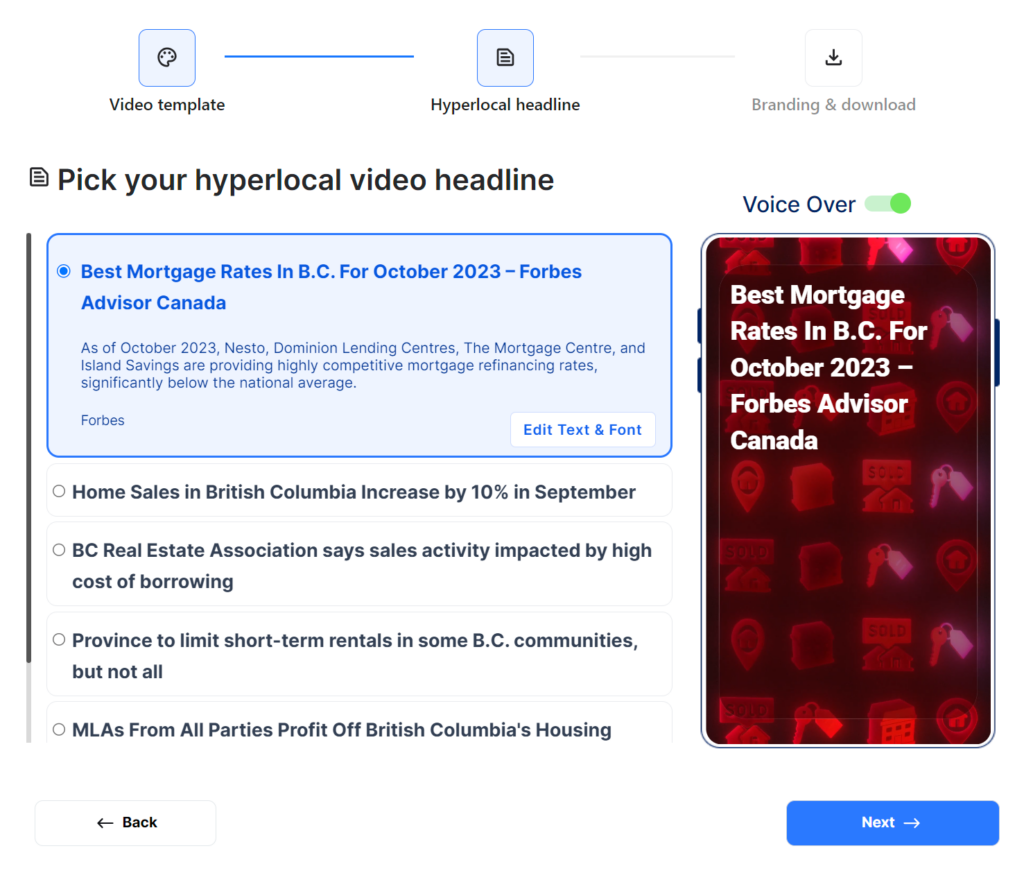The image size is (1024, 871).
Task: Open Edit Text & Font
Action: coord(582,429)
